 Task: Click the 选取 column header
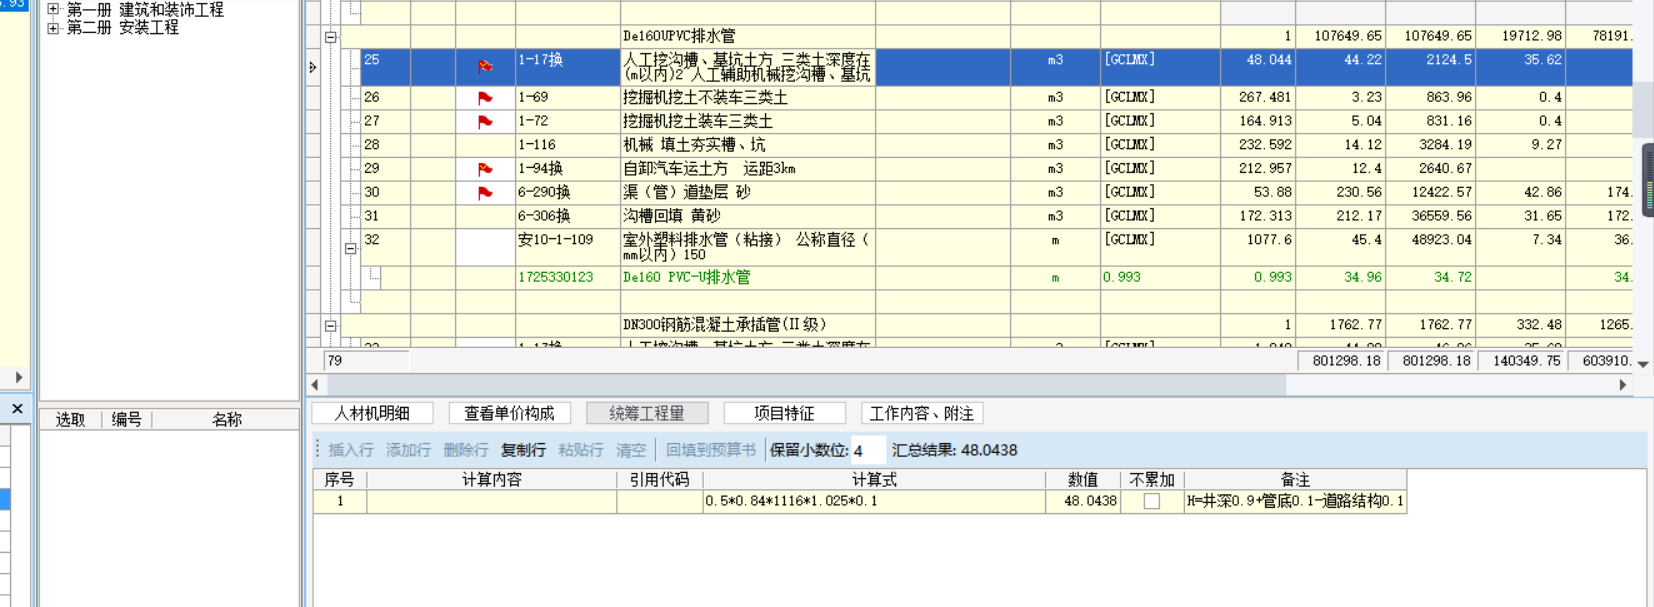[70, 420]
